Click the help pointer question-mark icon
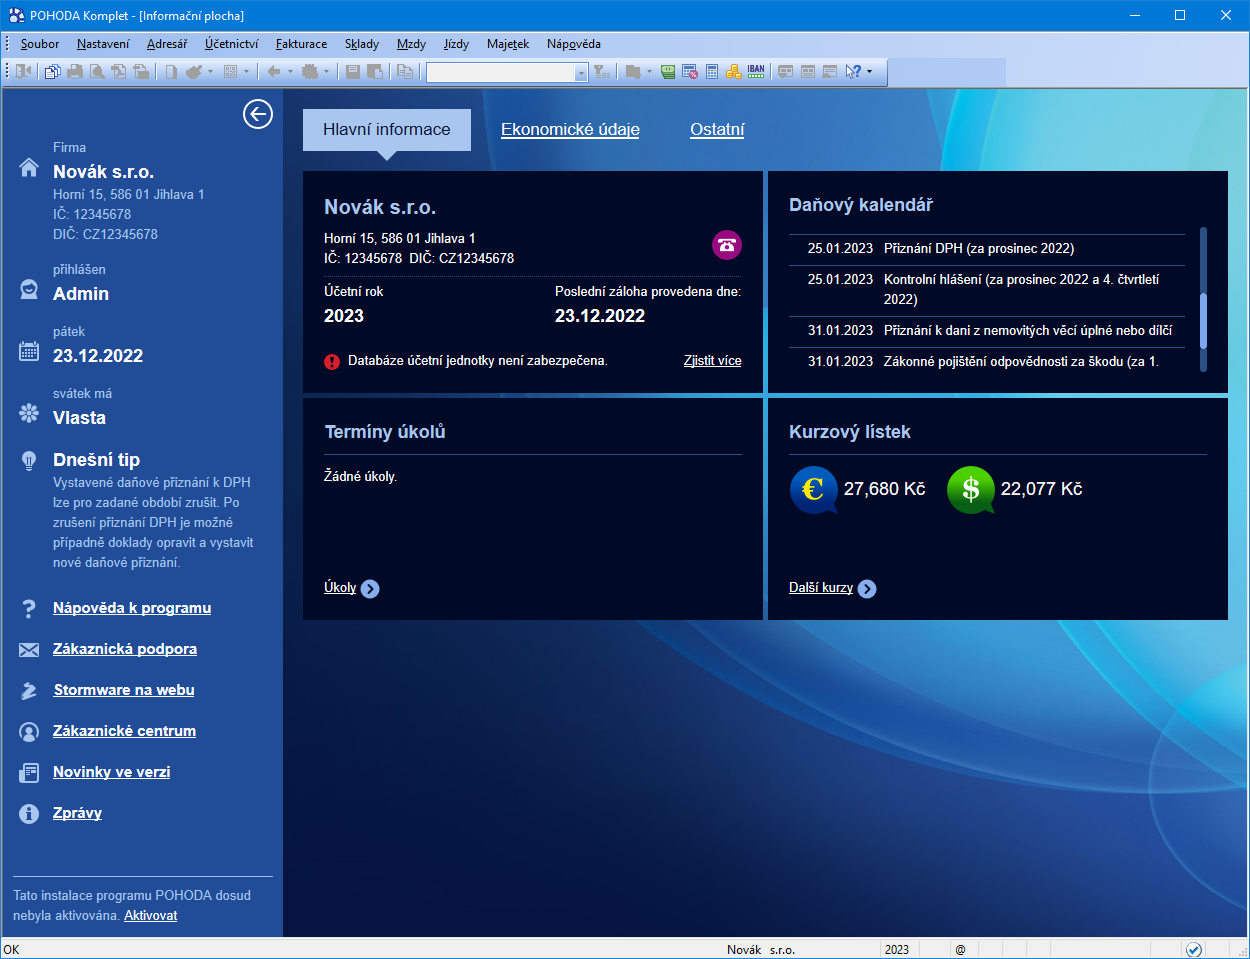 852,71
